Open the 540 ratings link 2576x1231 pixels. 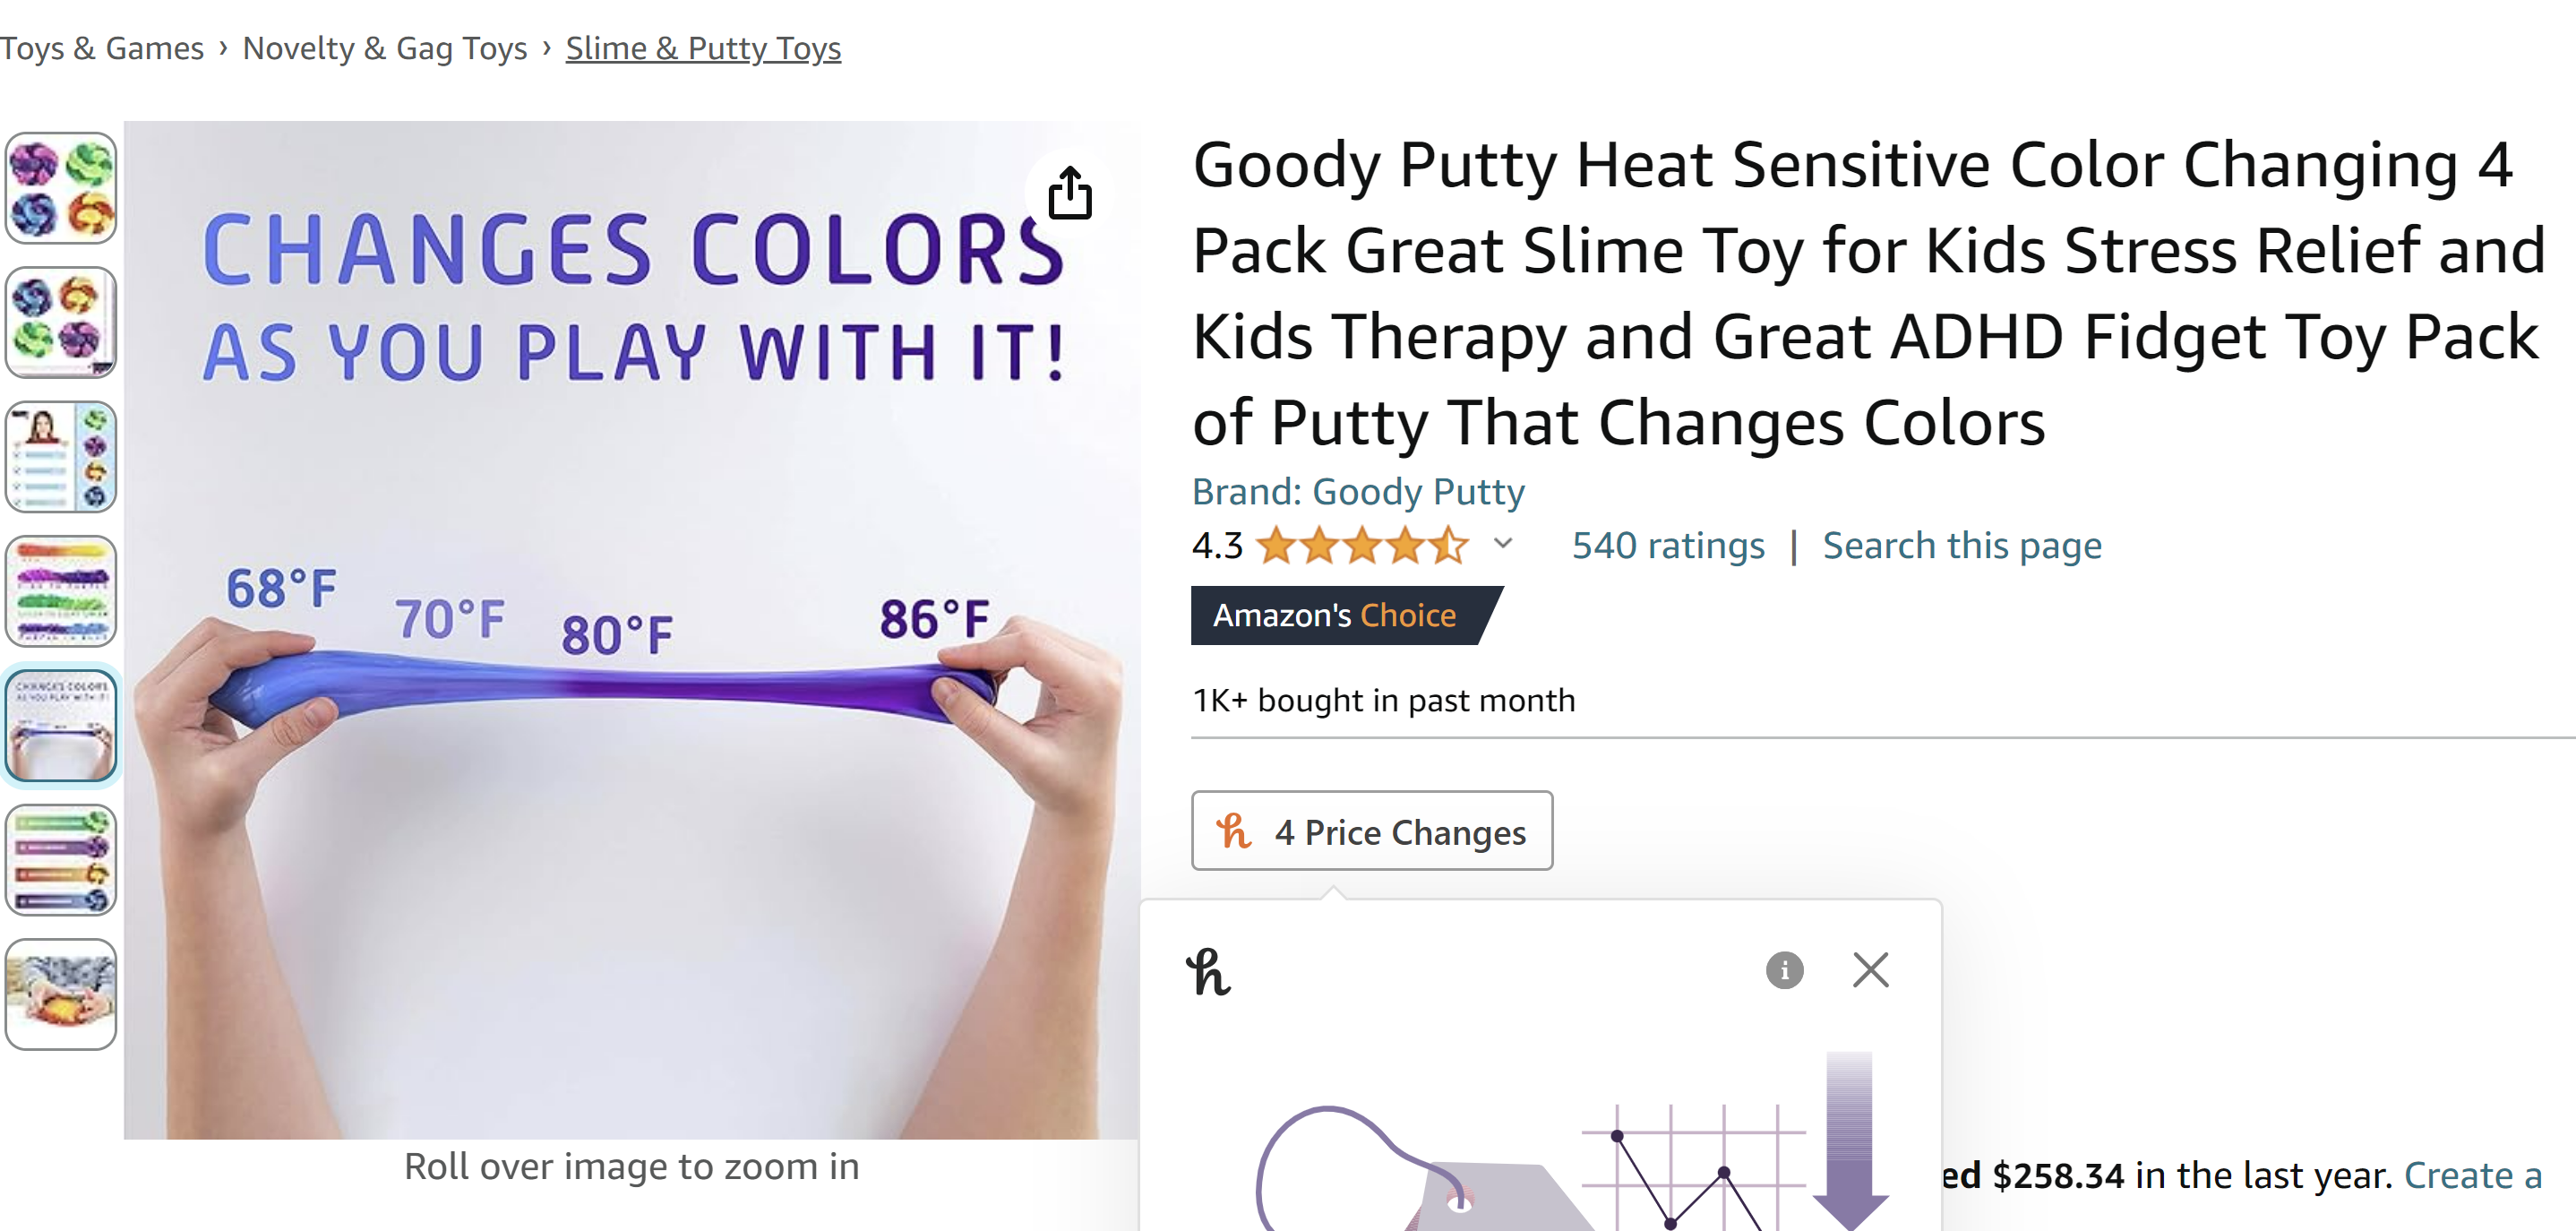[x=1667, y=546]
